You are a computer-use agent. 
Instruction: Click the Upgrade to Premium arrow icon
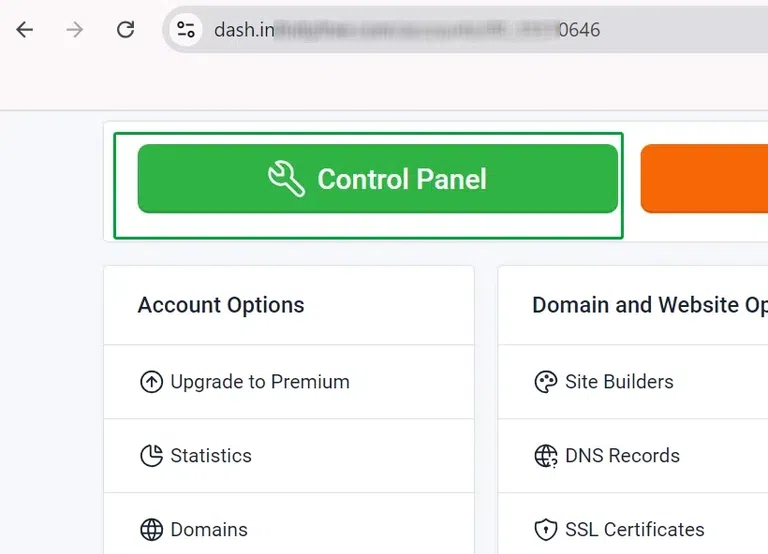[151, 382]
